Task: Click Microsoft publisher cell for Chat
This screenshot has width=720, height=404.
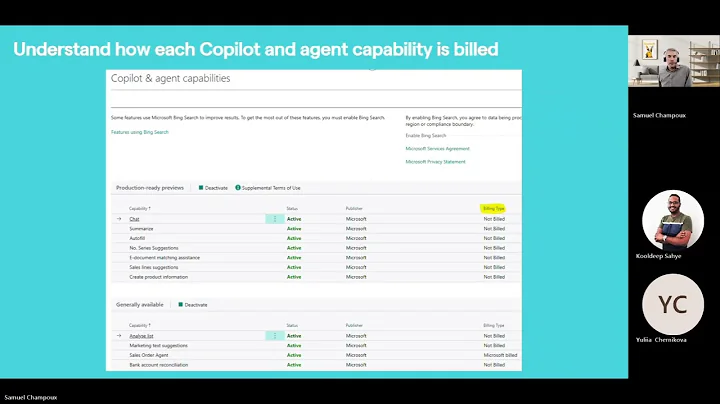Action: 356,219
